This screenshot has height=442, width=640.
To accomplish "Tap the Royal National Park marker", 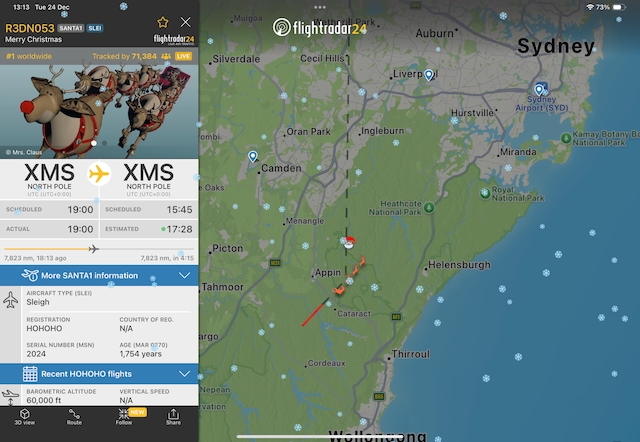I will click(x=485, y=193).
